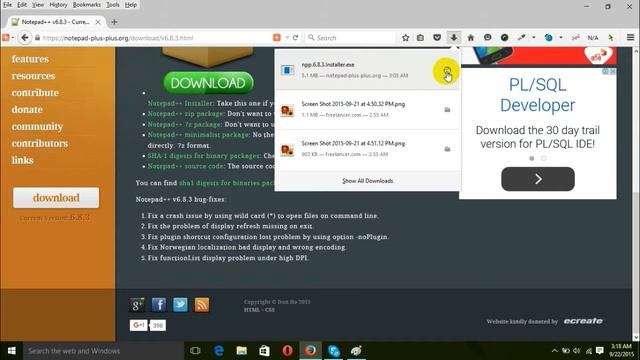Open the Edit menu
640x360 pixels.
22,5
